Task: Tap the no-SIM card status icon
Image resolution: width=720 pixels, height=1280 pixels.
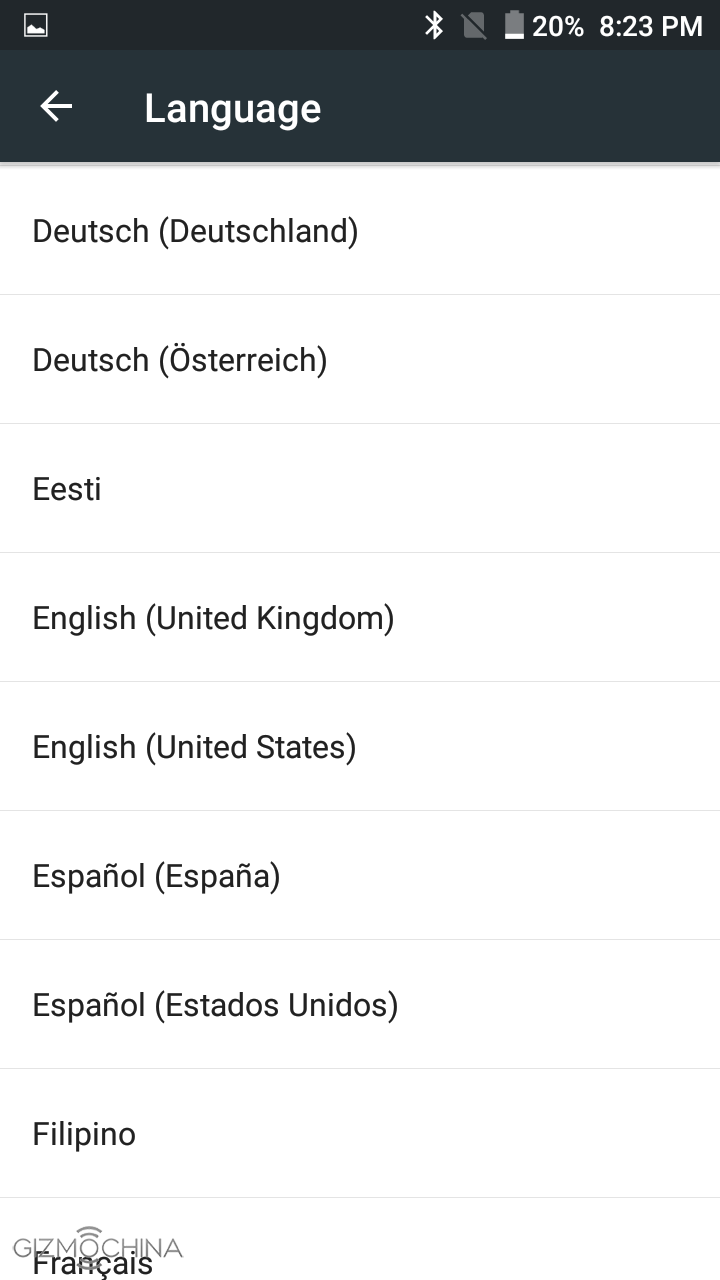Action: [474, 25]
